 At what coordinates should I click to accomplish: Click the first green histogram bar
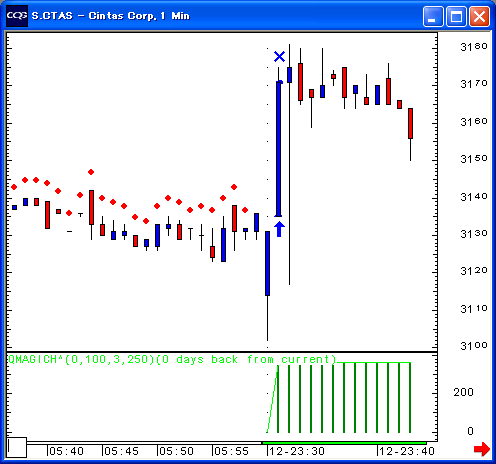click(278, 399)
